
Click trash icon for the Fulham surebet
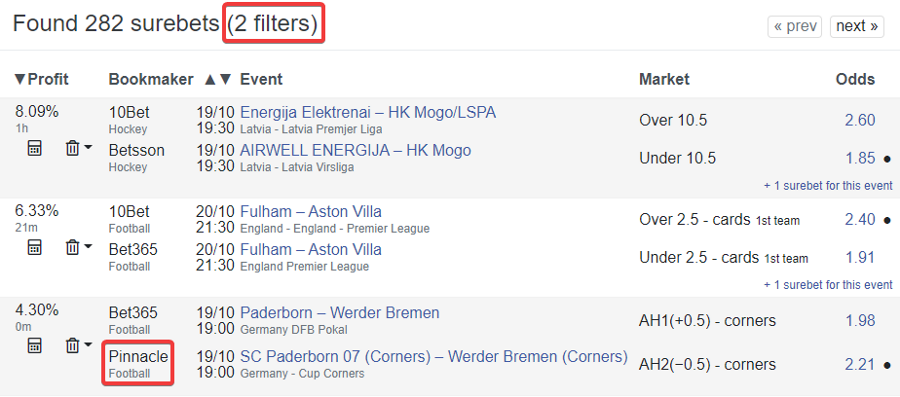72,247
